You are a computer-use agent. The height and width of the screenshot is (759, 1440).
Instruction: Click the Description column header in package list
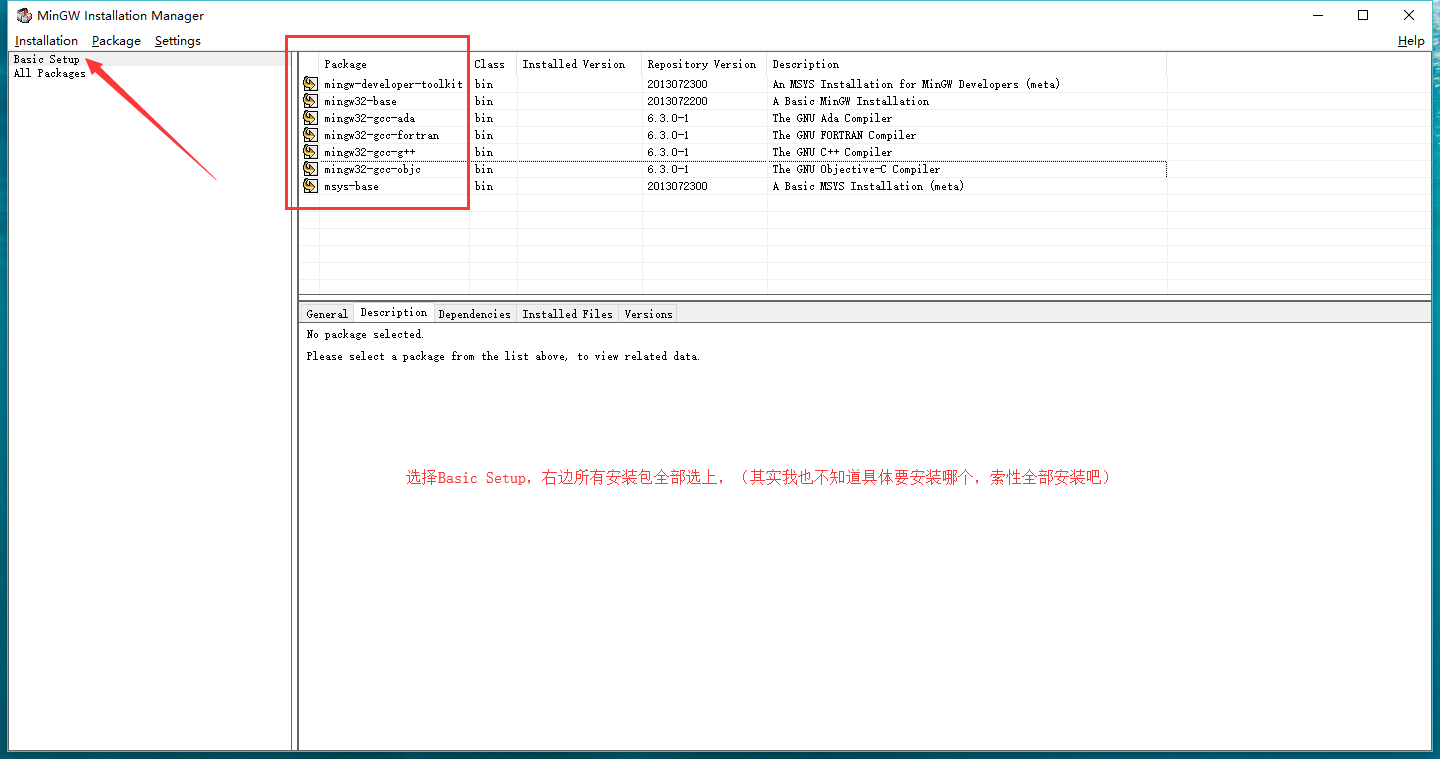[x=966, y=64]
